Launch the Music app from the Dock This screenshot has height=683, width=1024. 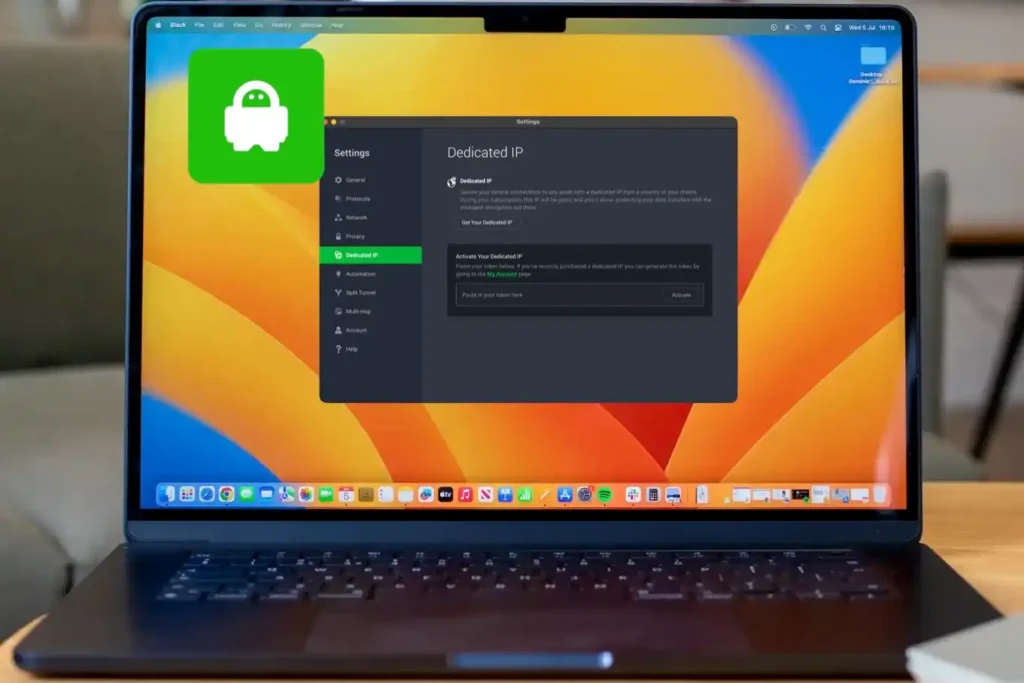pyautogui.click(x=465, y=495)
